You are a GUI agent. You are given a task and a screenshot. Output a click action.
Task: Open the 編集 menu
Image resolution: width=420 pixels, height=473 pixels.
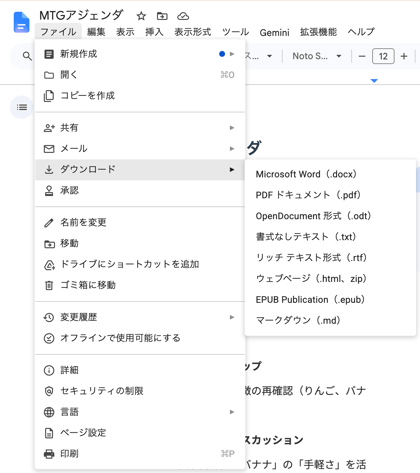tap(96, 32)
